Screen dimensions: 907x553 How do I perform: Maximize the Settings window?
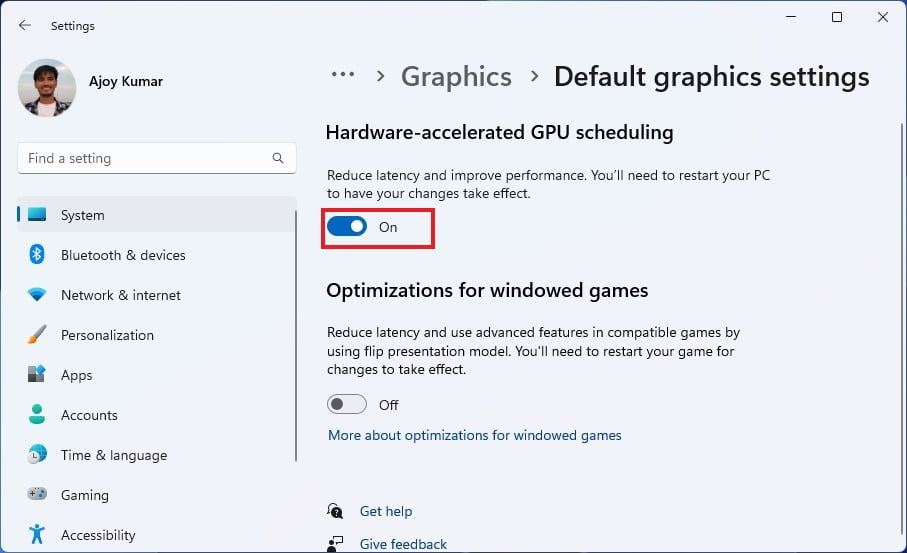[836, 17]
